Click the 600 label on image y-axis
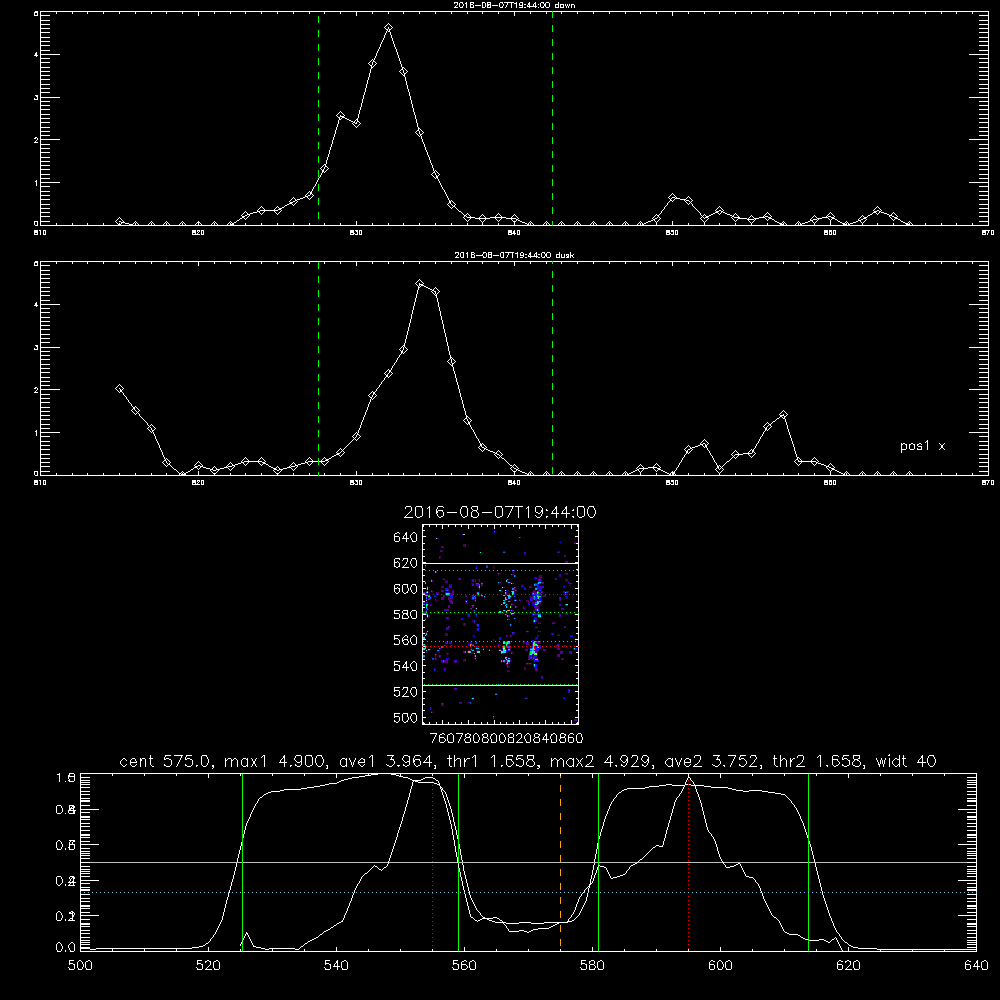 point(406,589)
